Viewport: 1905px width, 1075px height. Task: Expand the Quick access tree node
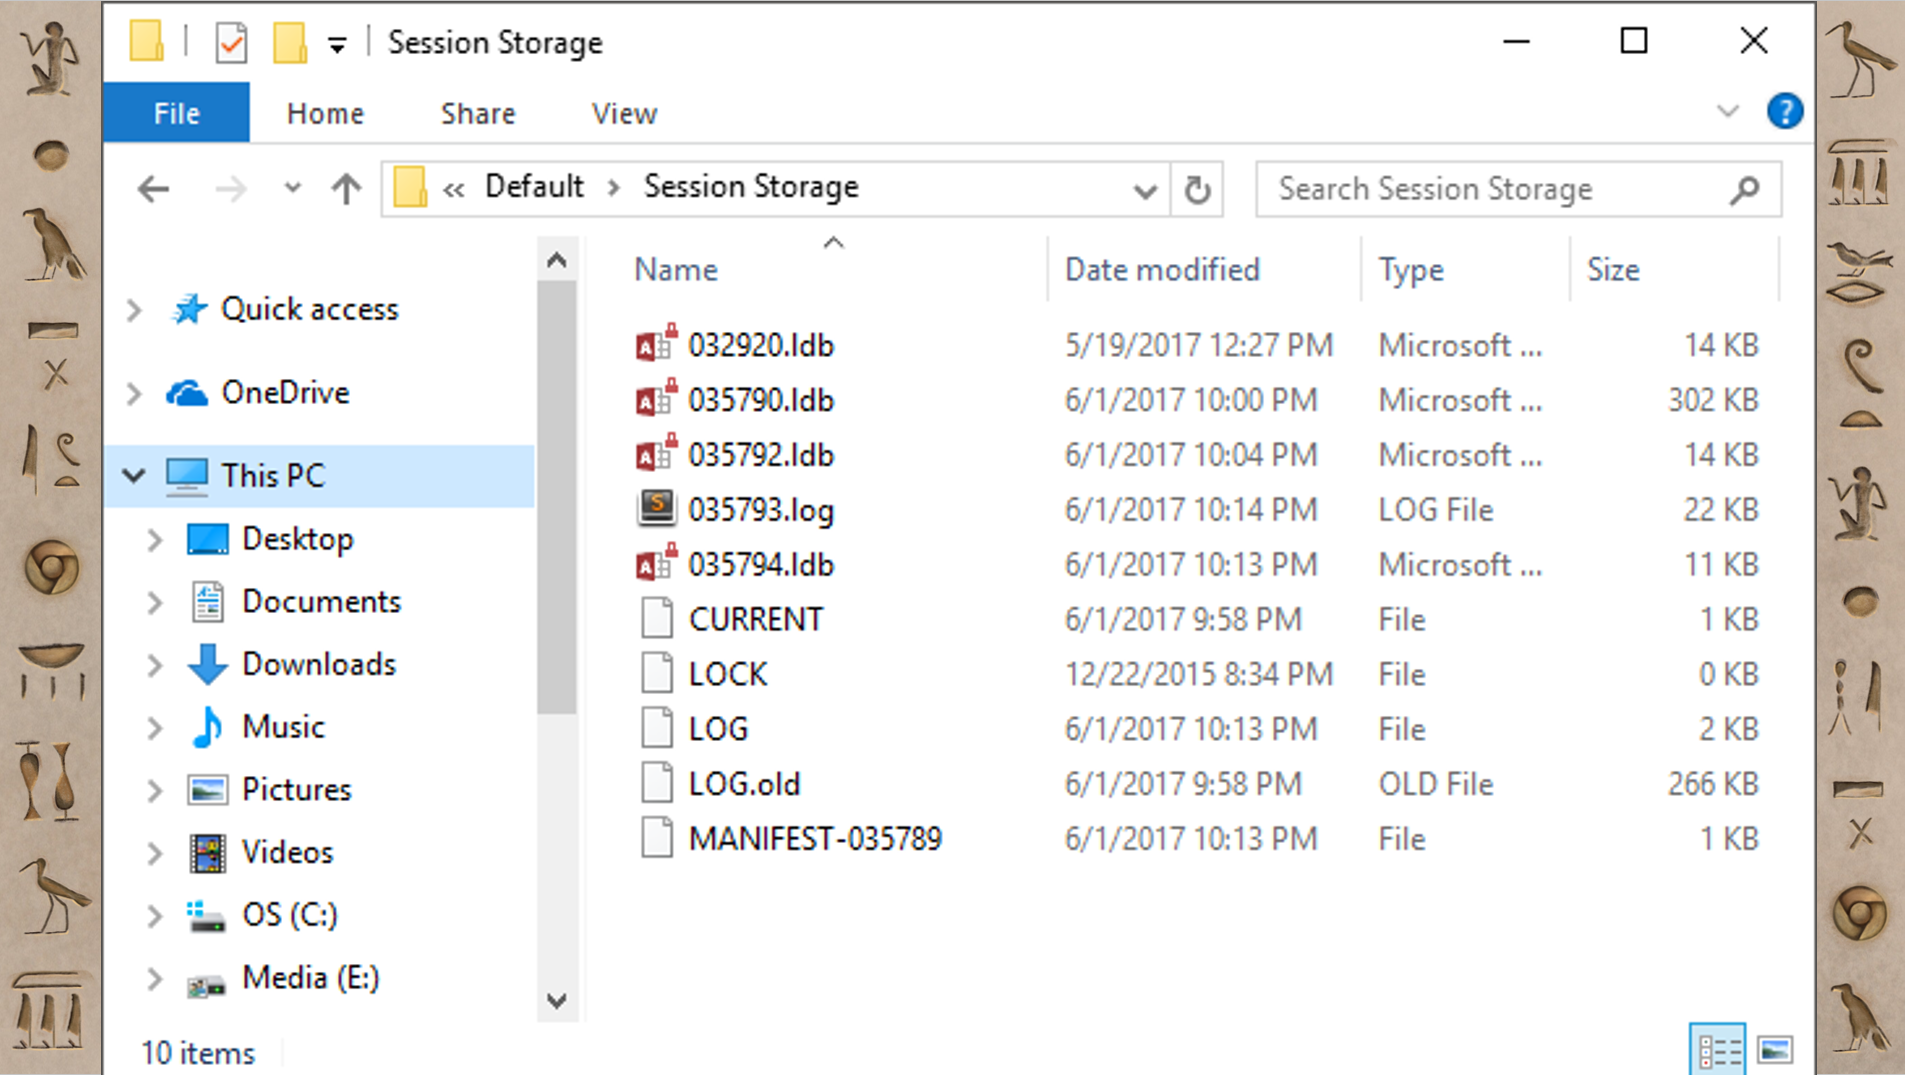click(134, 310)
